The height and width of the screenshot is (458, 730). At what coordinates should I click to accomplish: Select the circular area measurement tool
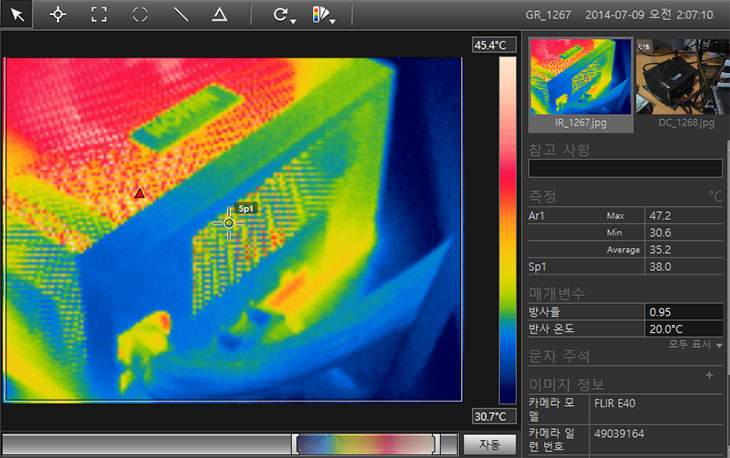[140, 14]
